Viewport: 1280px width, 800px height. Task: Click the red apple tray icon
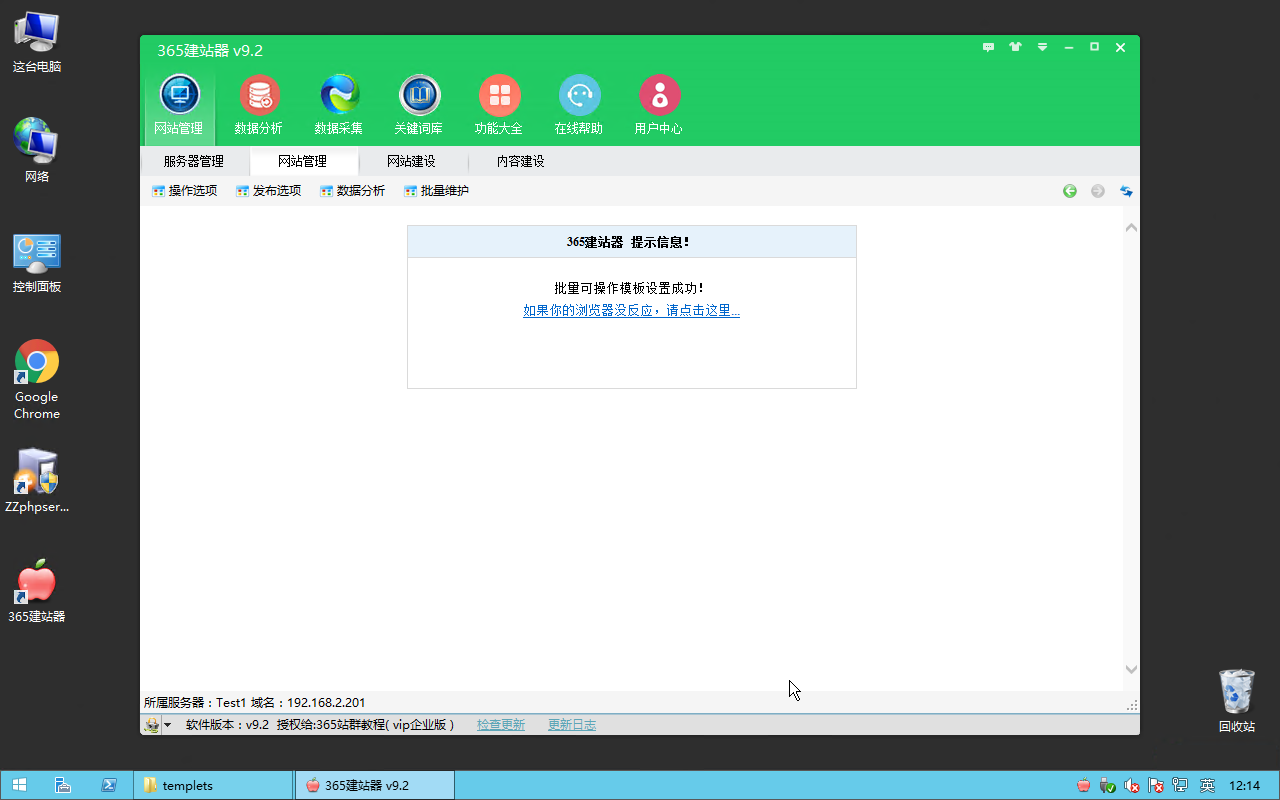(x=1084, y=786)
